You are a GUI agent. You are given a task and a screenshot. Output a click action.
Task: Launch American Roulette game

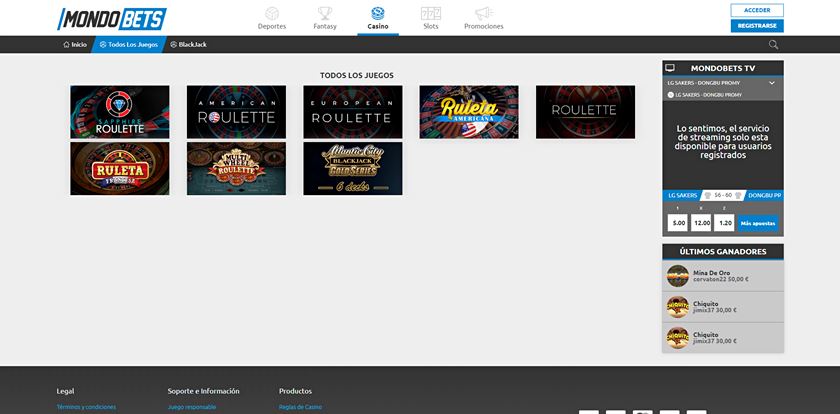click(236, 112)
